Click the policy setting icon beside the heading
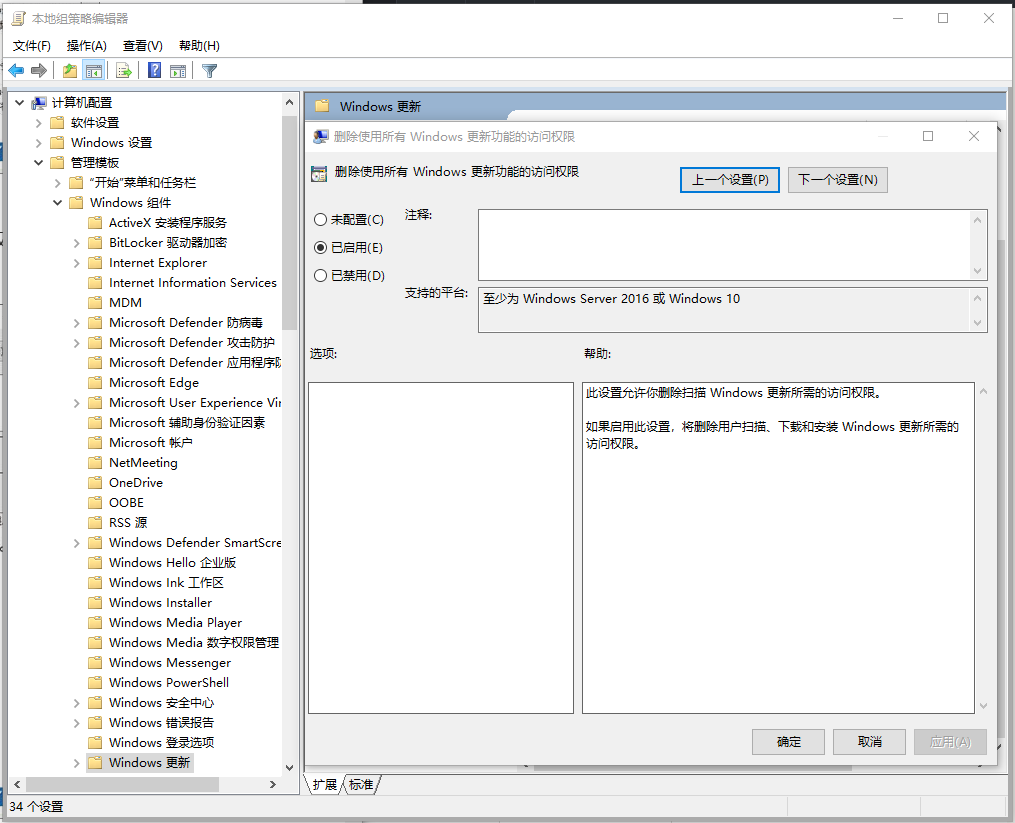Image resolution: width=1015 pixels, height=823 pixels. (319, 174)
